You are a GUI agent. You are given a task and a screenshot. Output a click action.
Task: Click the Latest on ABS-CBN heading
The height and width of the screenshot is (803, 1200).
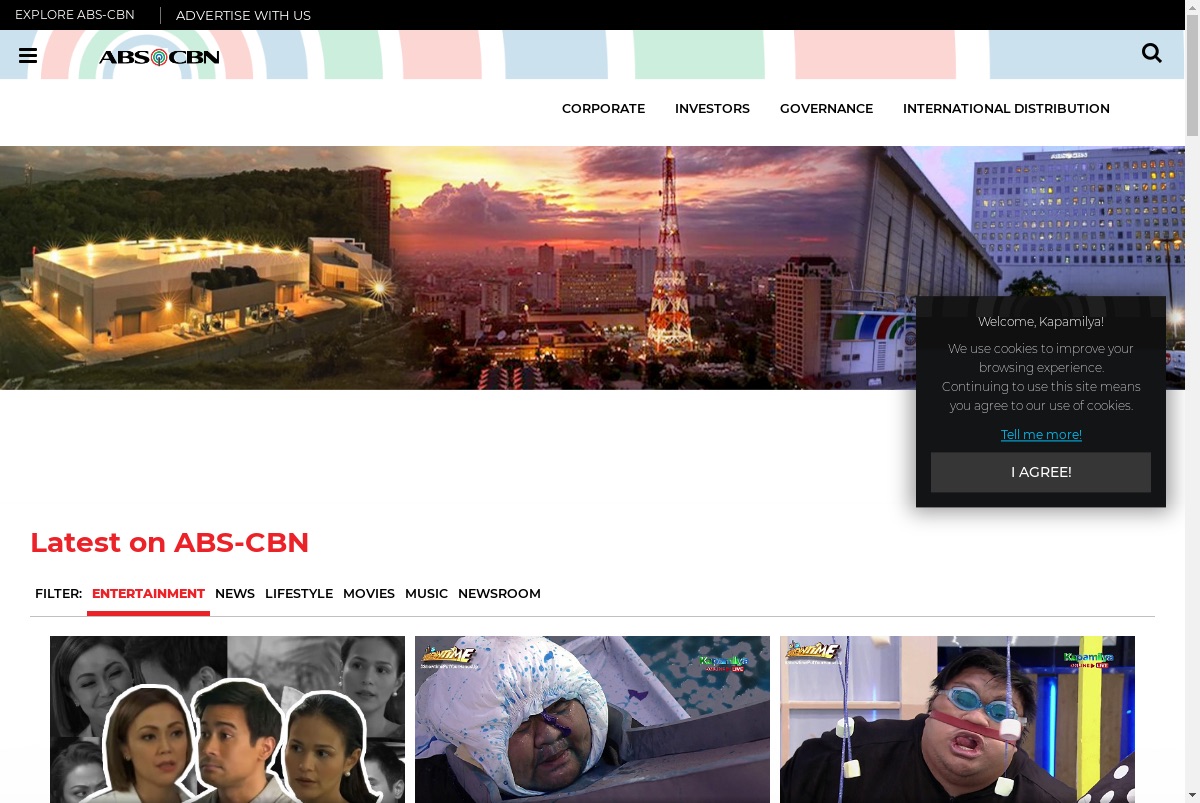[x=169, y=542]
